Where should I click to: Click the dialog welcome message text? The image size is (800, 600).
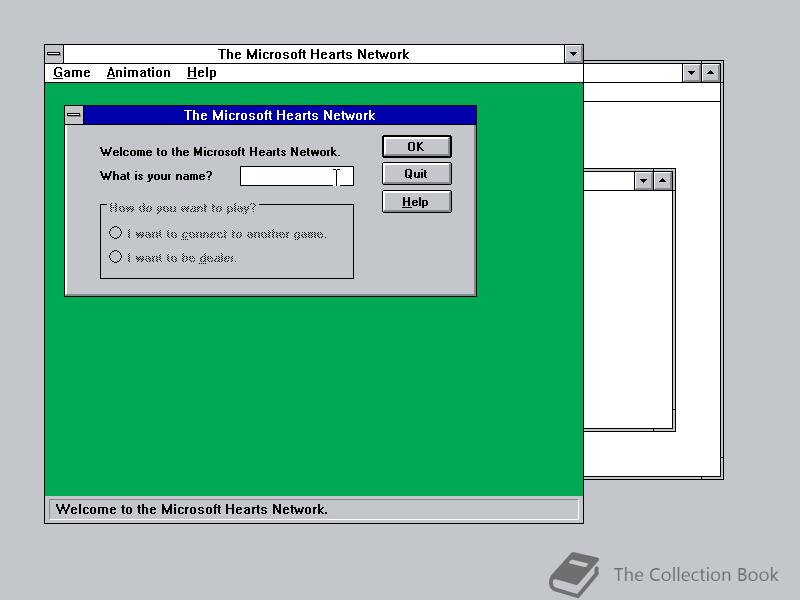[x=220, y=152]
